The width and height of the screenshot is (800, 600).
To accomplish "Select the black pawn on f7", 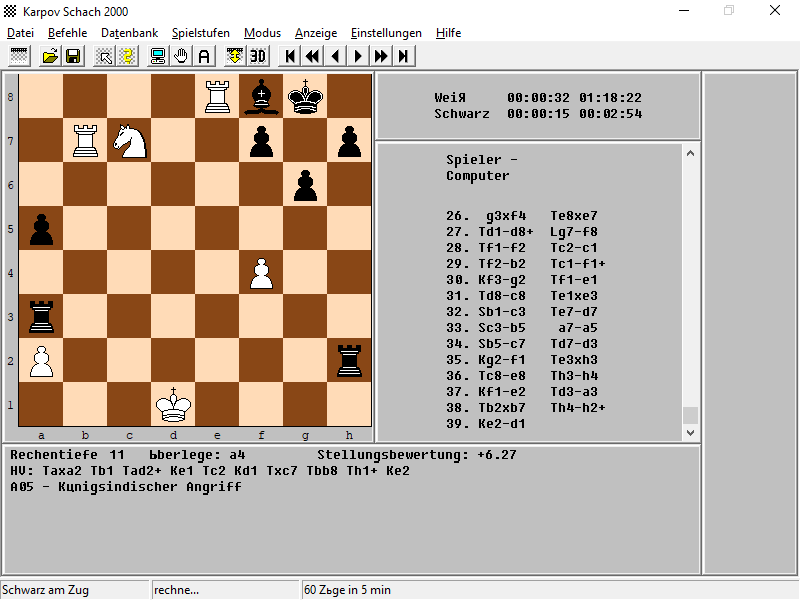I will pyautogui.click(x=261, y=140).
